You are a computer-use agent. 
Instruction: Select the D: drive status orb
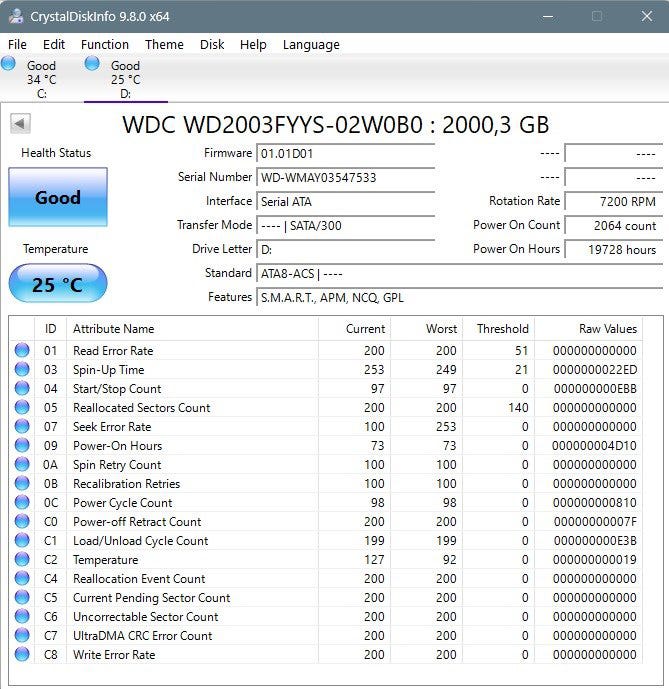(x=92, y=63)
